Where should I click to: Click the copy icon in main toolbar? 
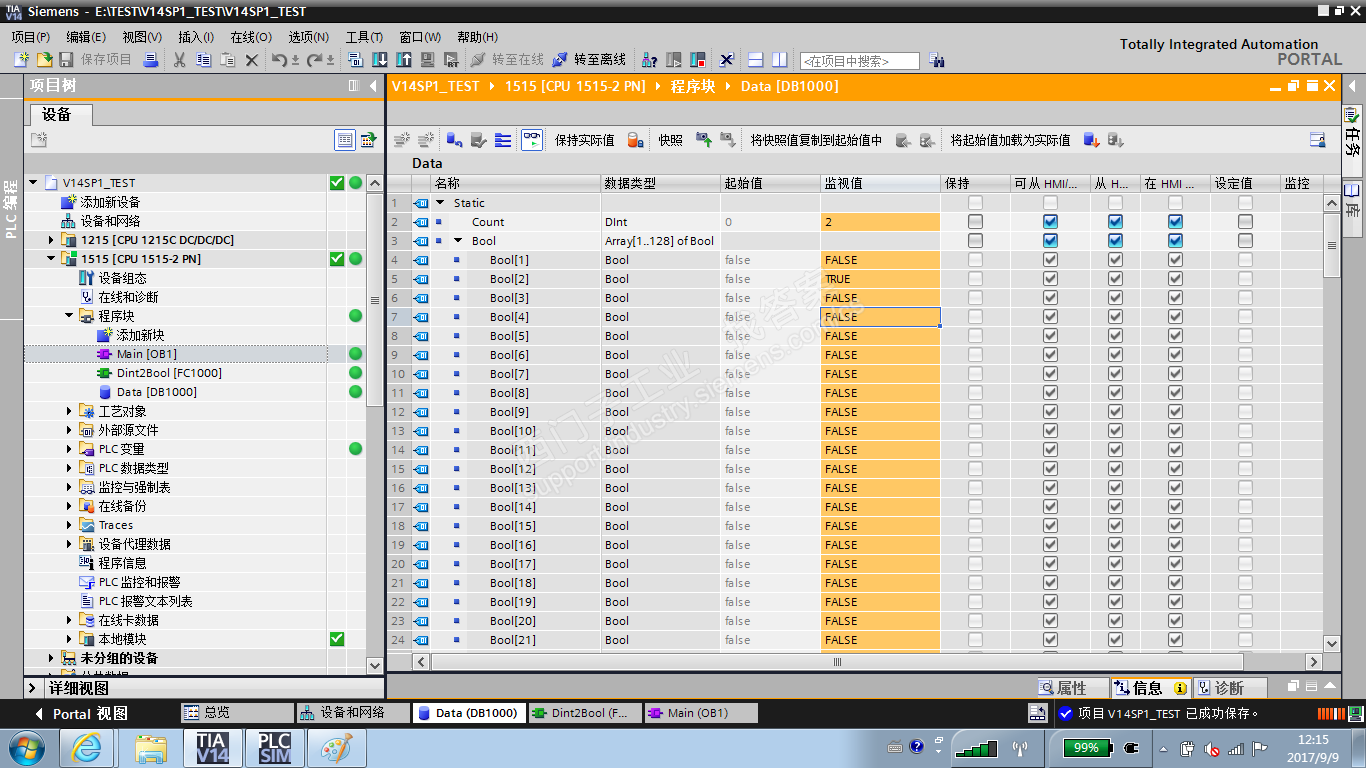(204, 60)
